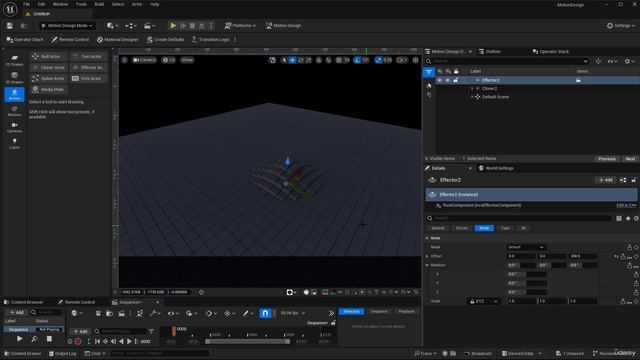Image resolution: width=640 pixels, height=360 pixels.
Task: Expand the Cloner2 tree item
Action: click(472, 89)
